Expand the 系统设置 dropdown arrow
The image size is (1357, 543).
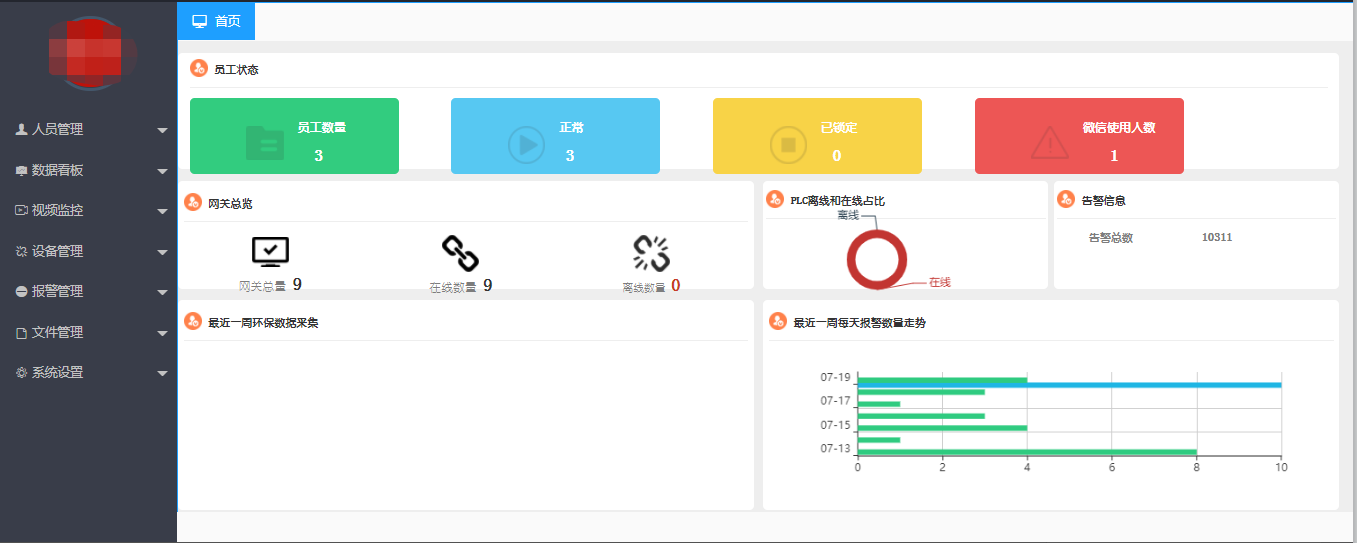click(x=162, y=373)
